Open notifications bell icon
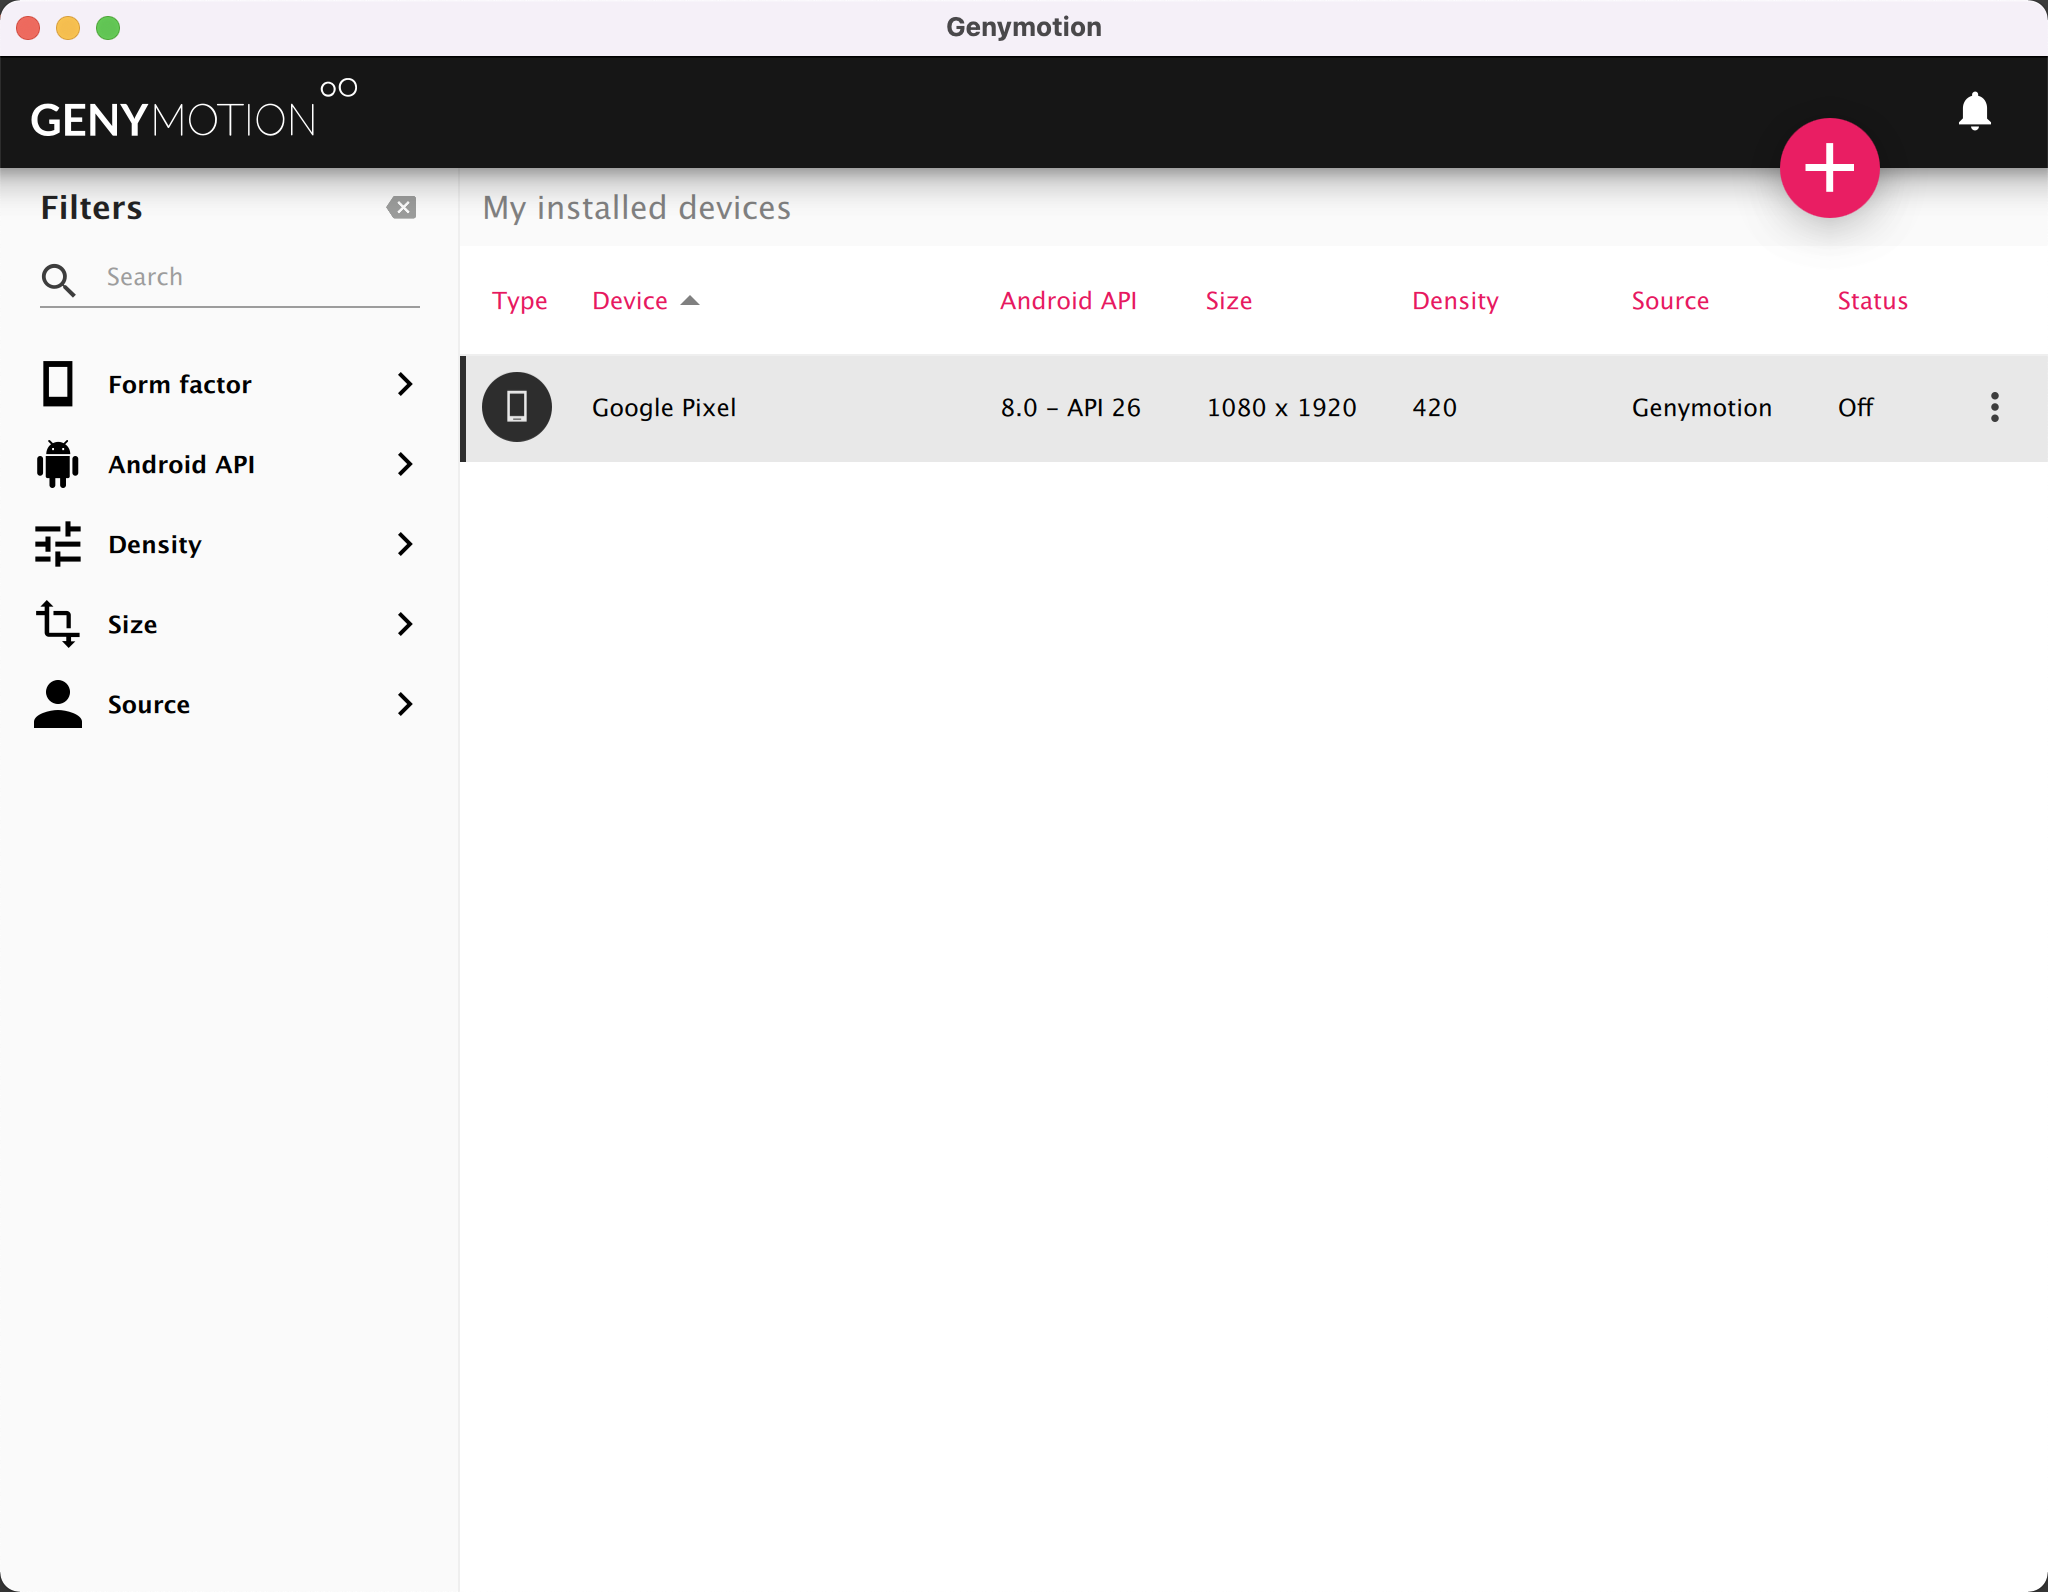This screenshot has height=1592, width=2048. pyautogui.click(x=1974, y=111)
